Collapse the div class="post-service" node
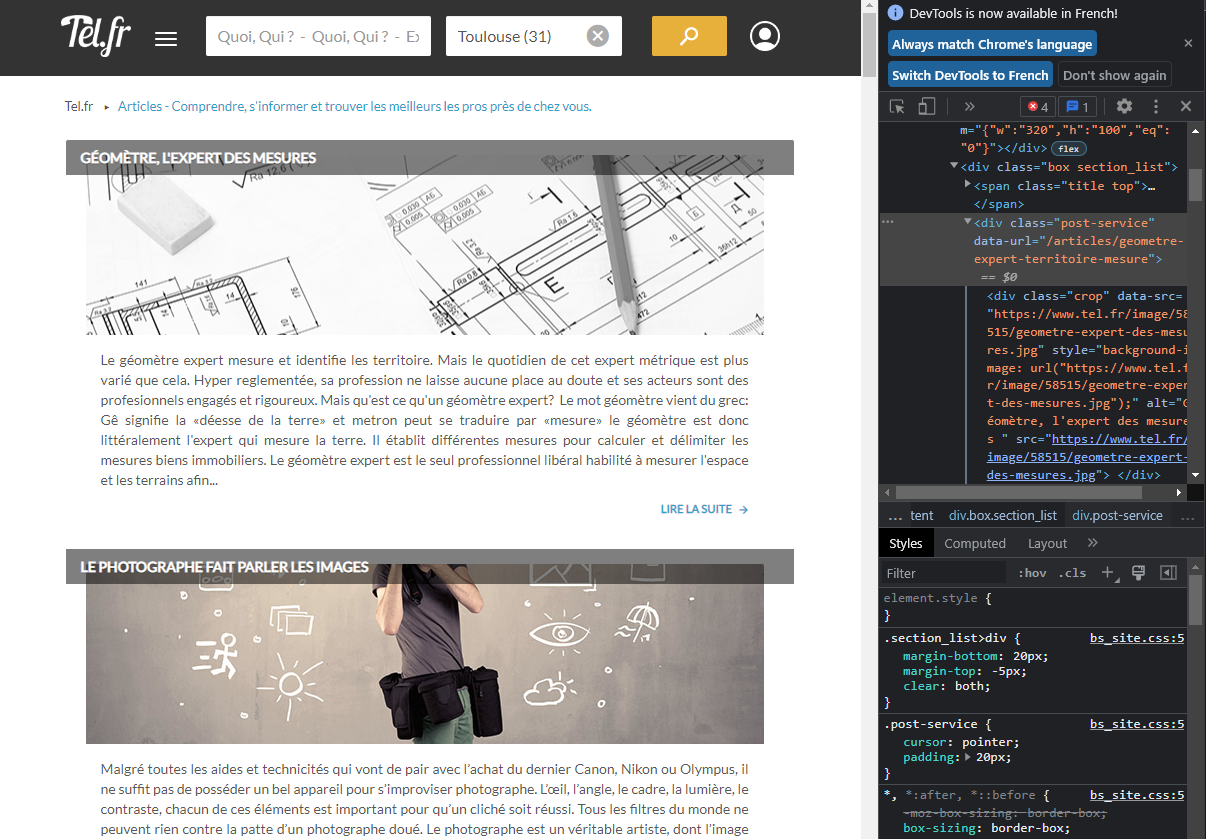Screen dimensions: 1206x839 tap(967, 222)
